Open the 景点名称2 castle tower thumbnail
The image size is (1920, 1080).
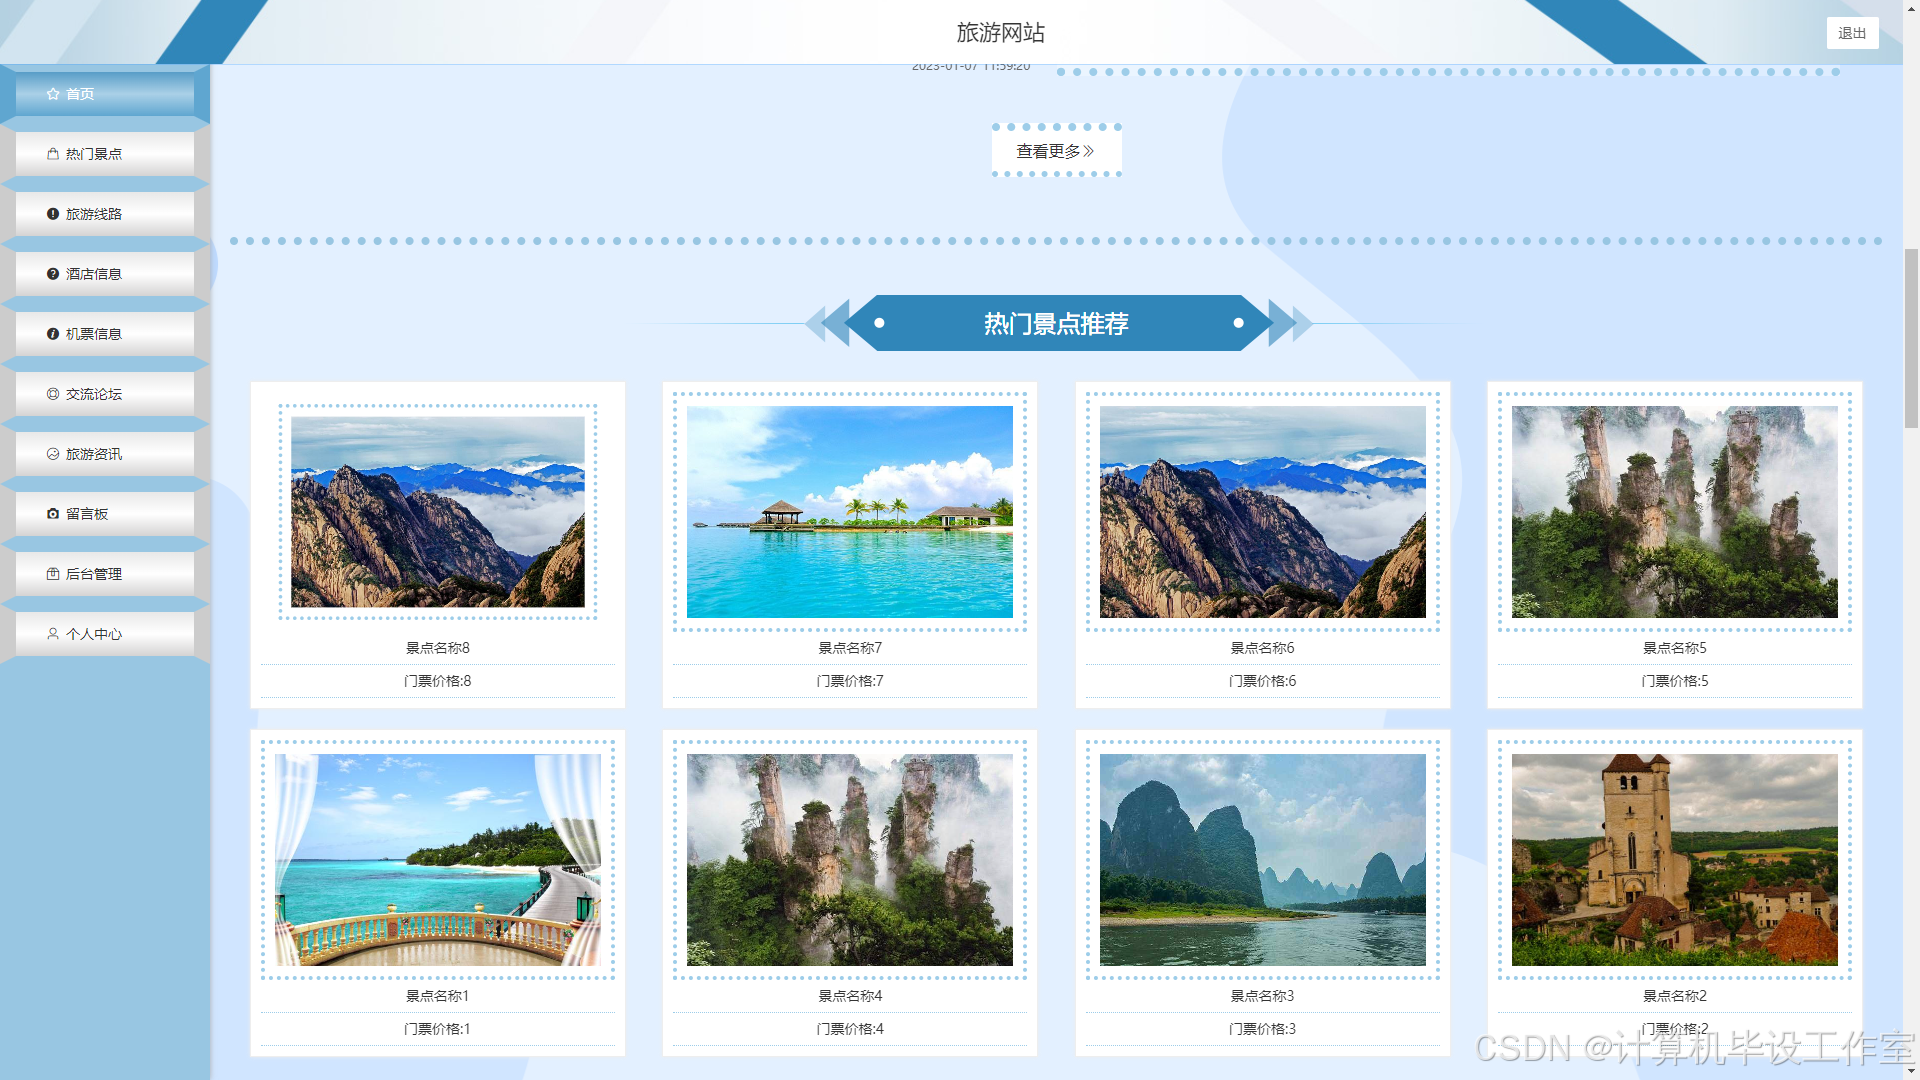[1674, 860]
